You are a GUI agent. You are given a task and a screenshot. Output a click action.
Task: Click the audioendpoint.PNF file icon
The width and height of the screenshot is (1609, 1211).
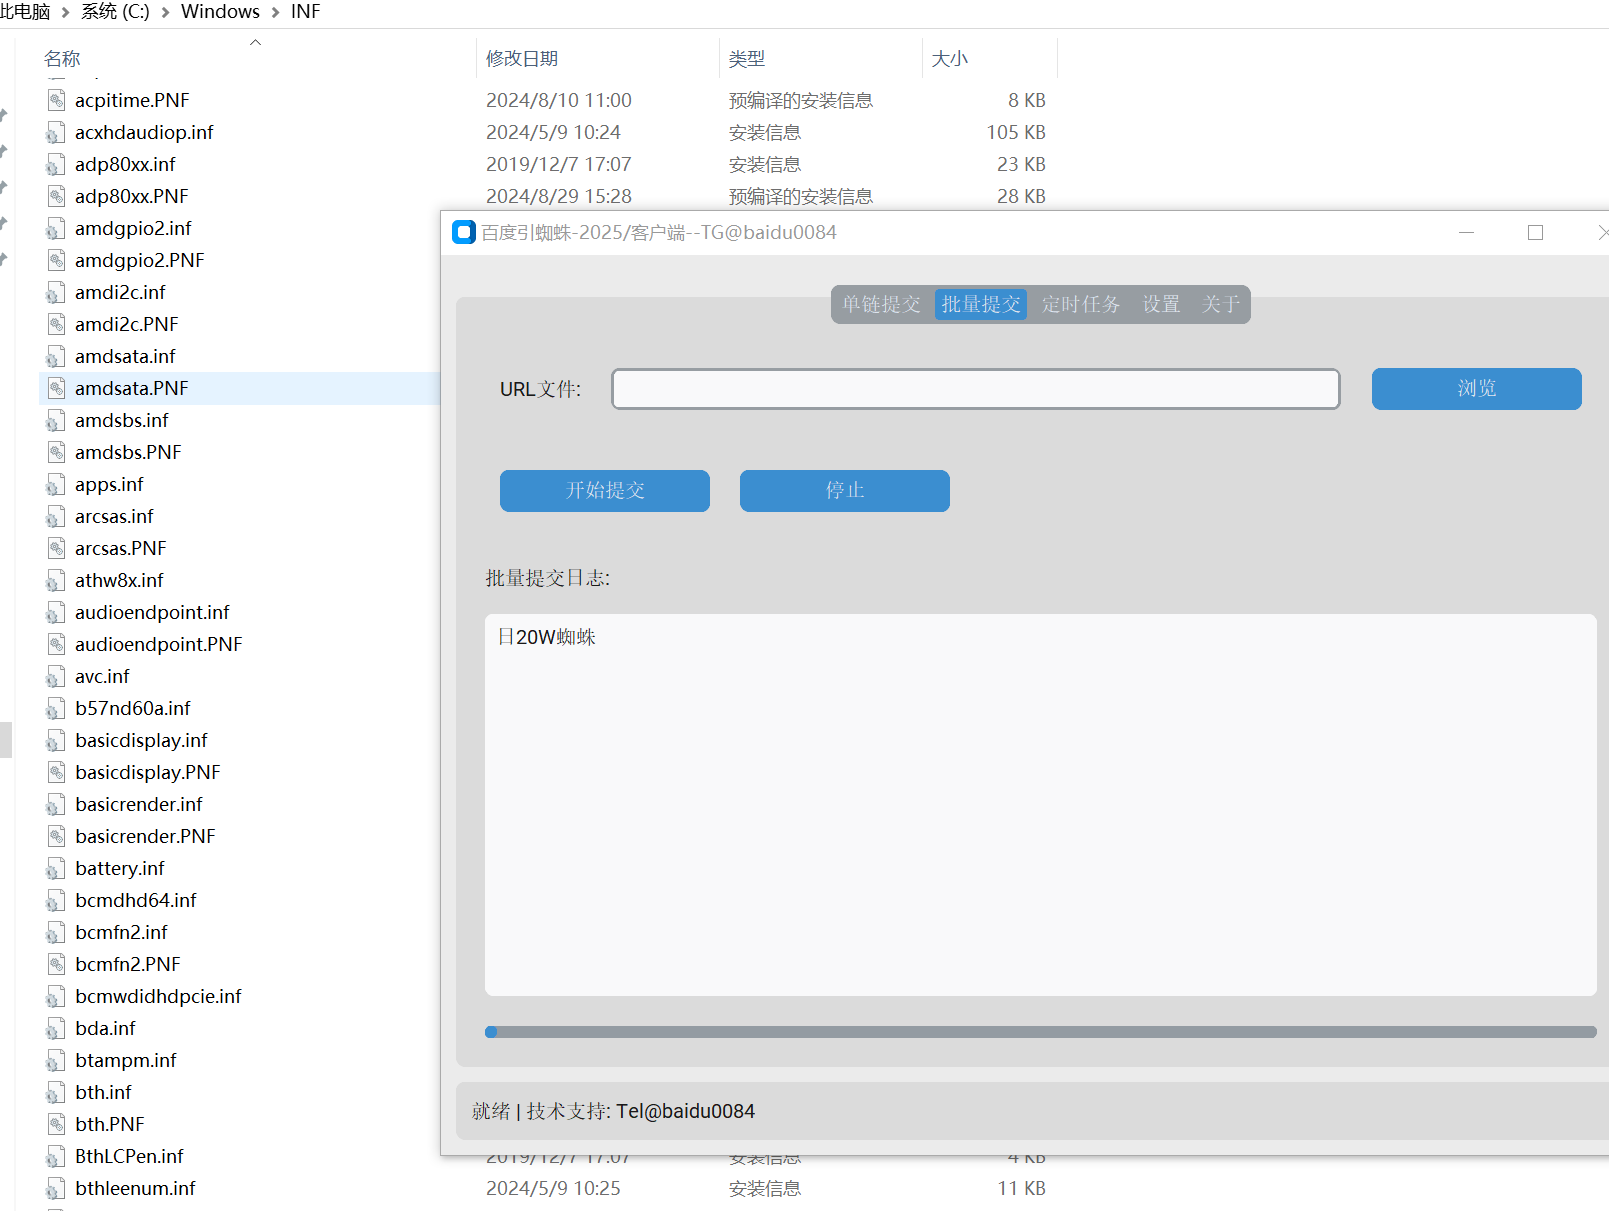[56, 644]
